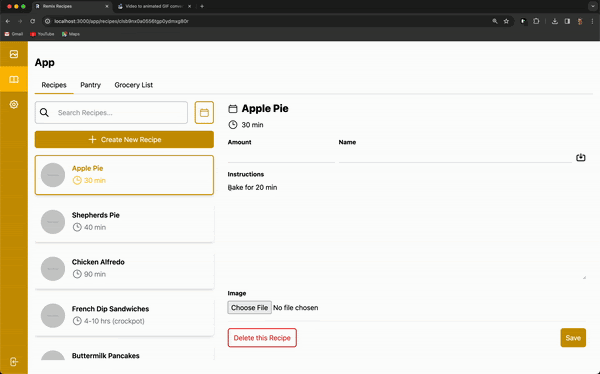Viewport: 600px width, 374px height.
Task: Click the Shepherds Pie recipe thumbnail
Action: click(x=53, y=222)
